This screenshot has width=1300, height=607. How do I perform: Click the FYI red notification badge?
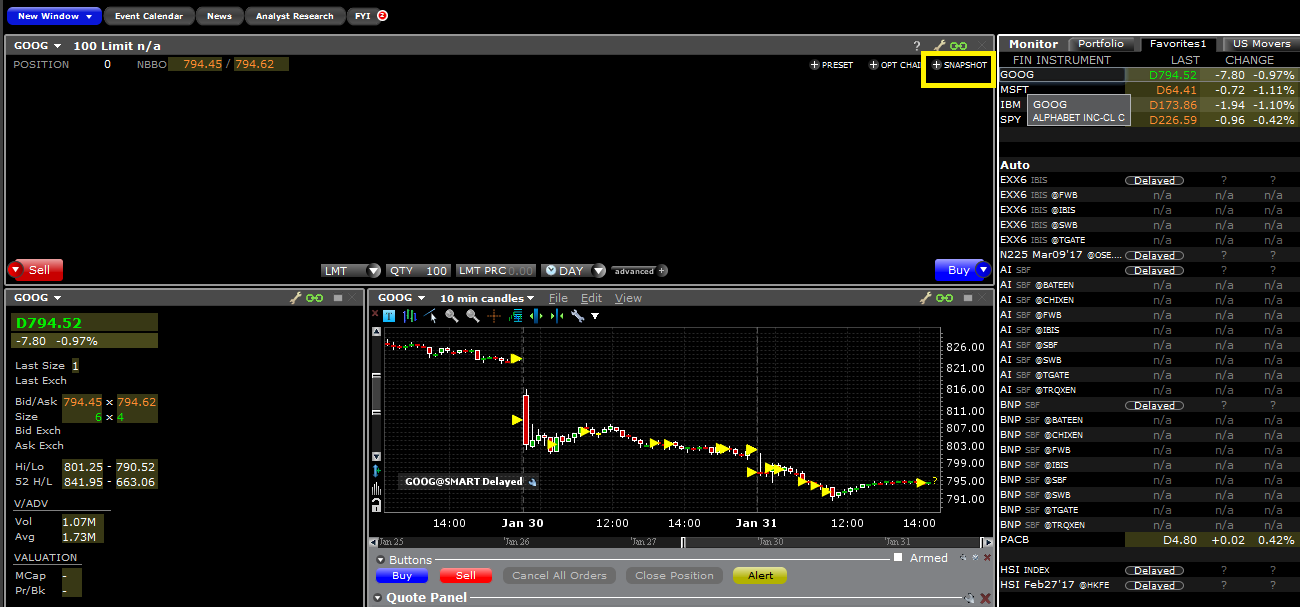pyautogui.click(x=383, y=16)
